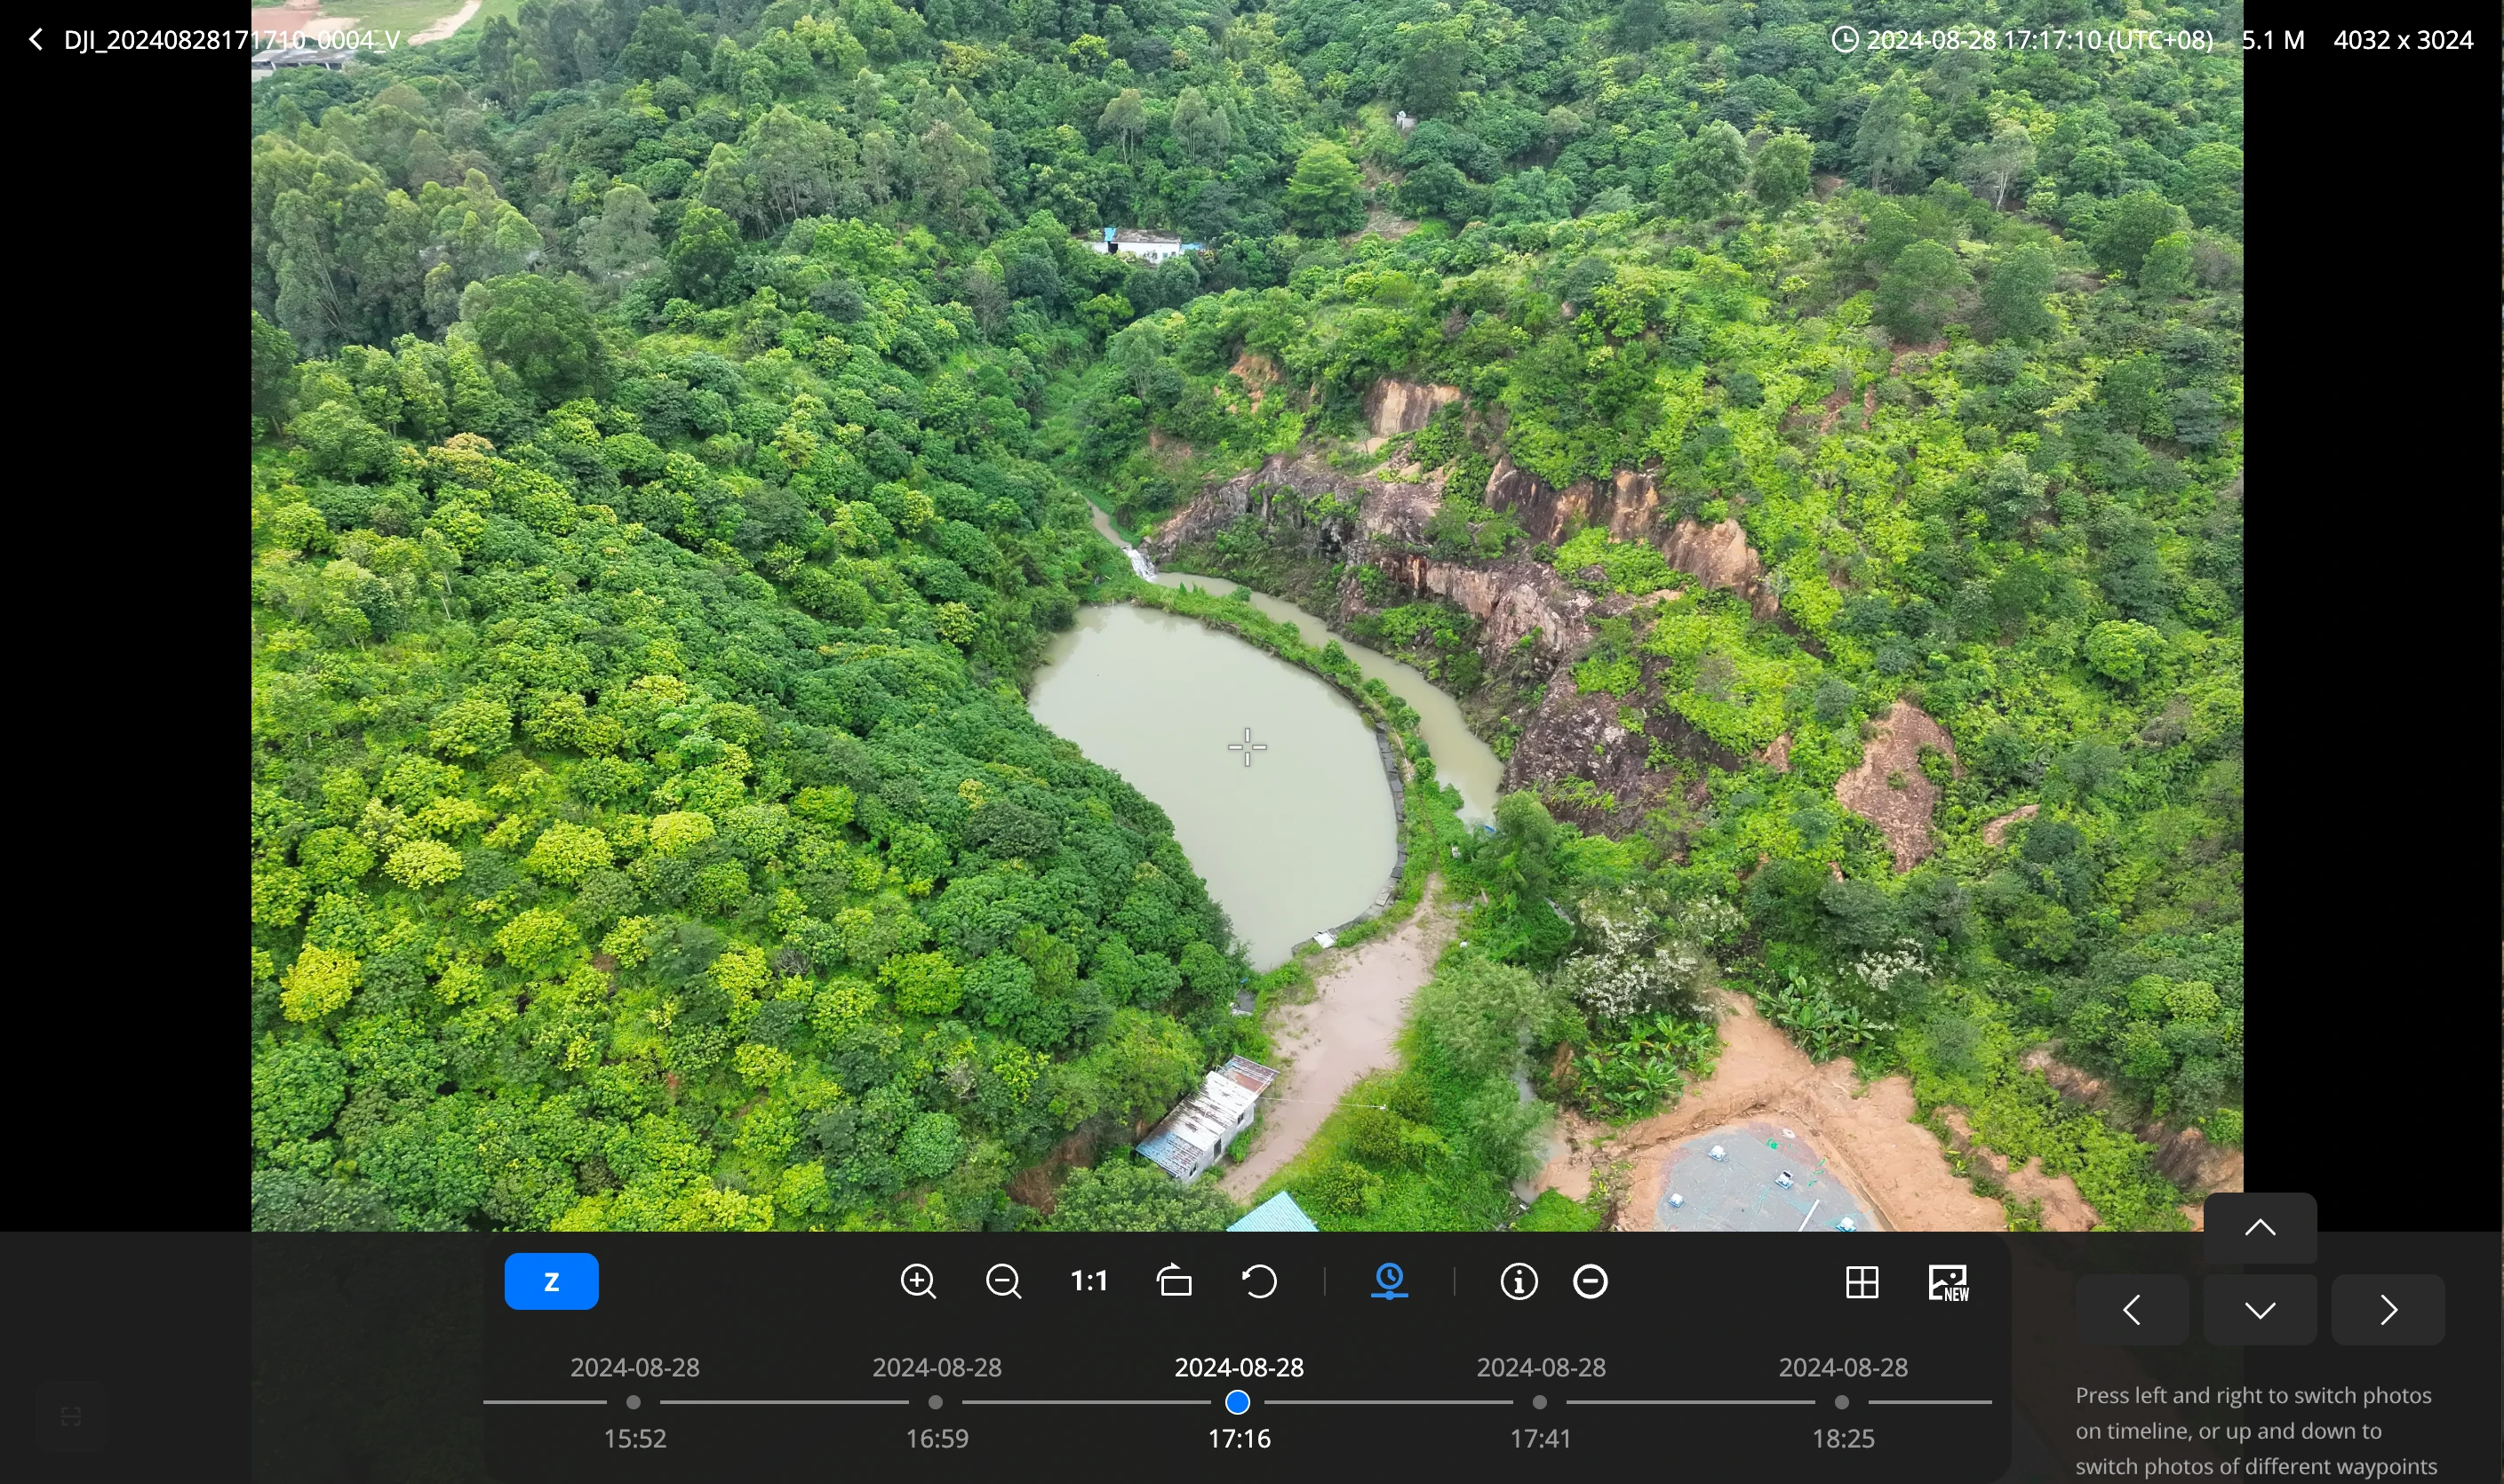Click the down chevron navigation button

click(x=2260, y=1310)
